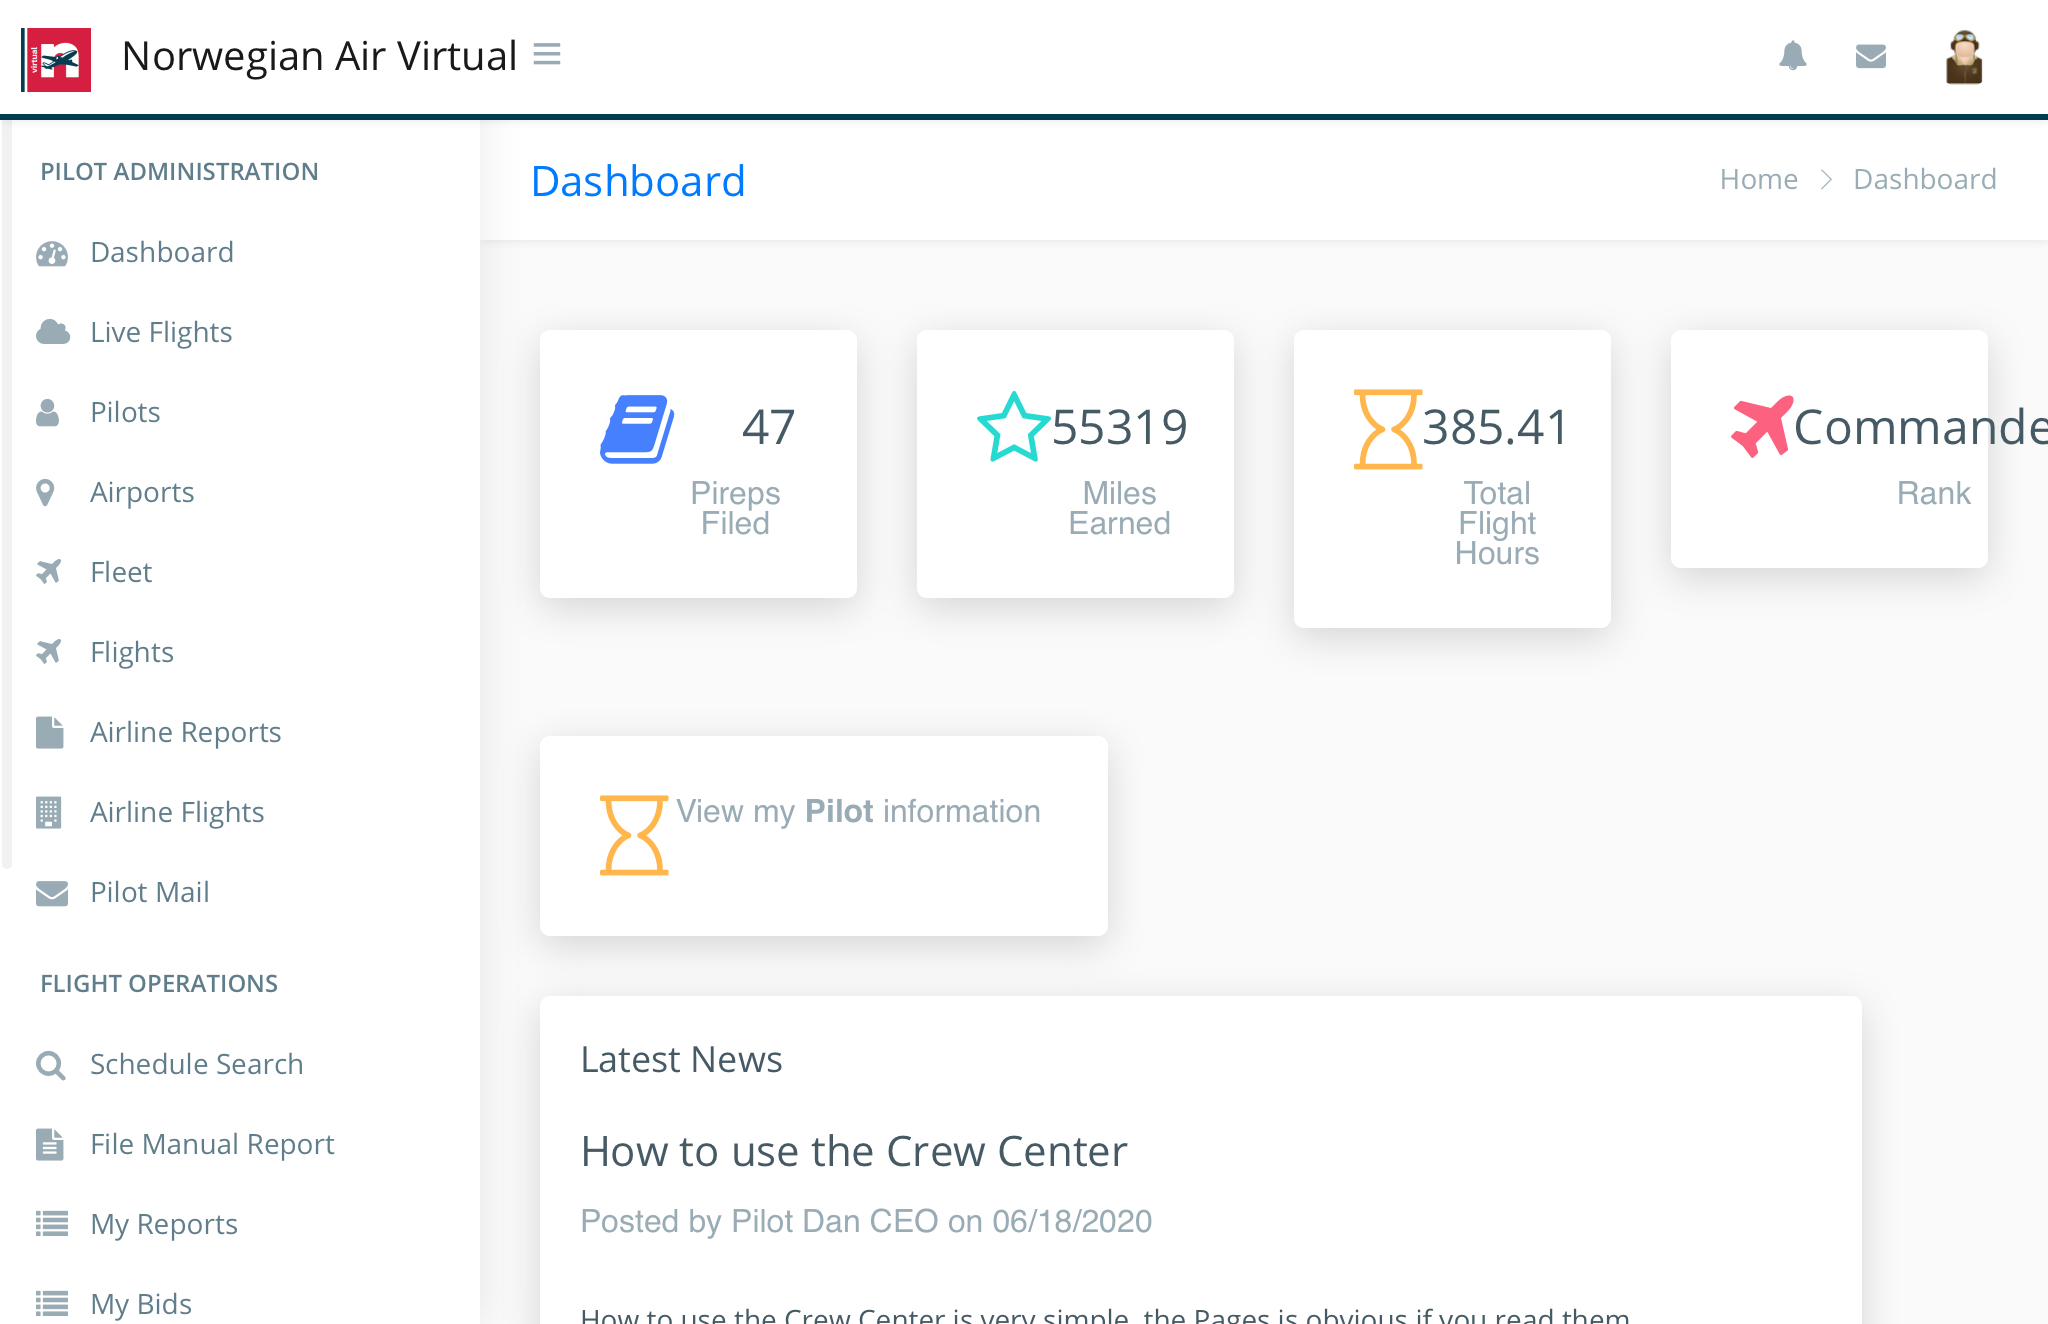Viewport: 2048px width, 1324px height.
Task: Click the Miles Earned label
Action: point(1119,508)
